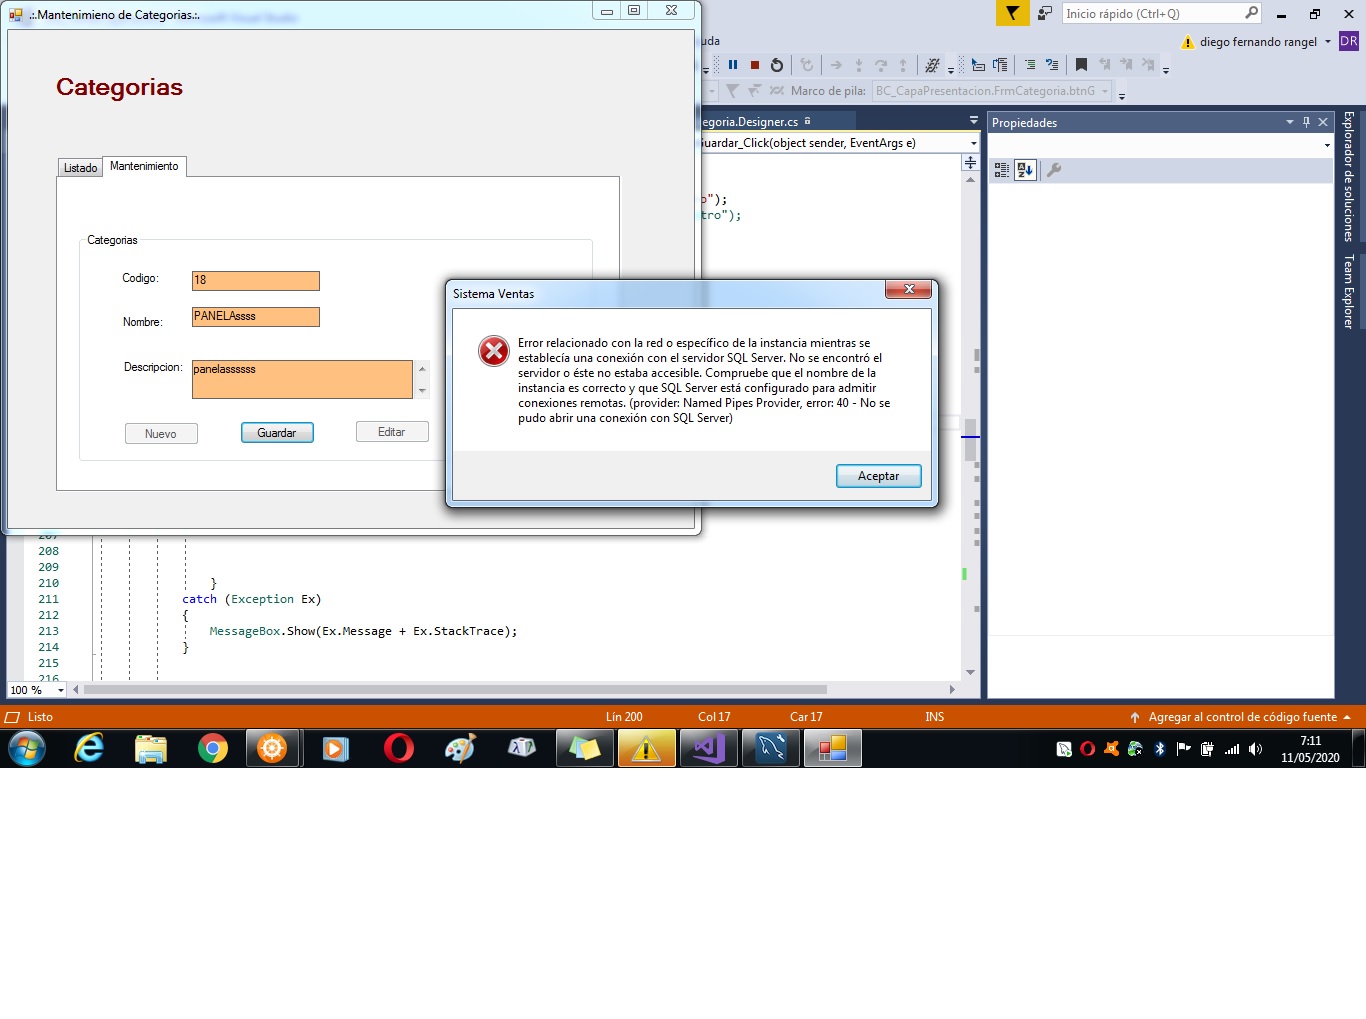This screenshot has width=1366, height=1019.
Task: Open the active document list dropdown
Action: click(x=974, y=121)
